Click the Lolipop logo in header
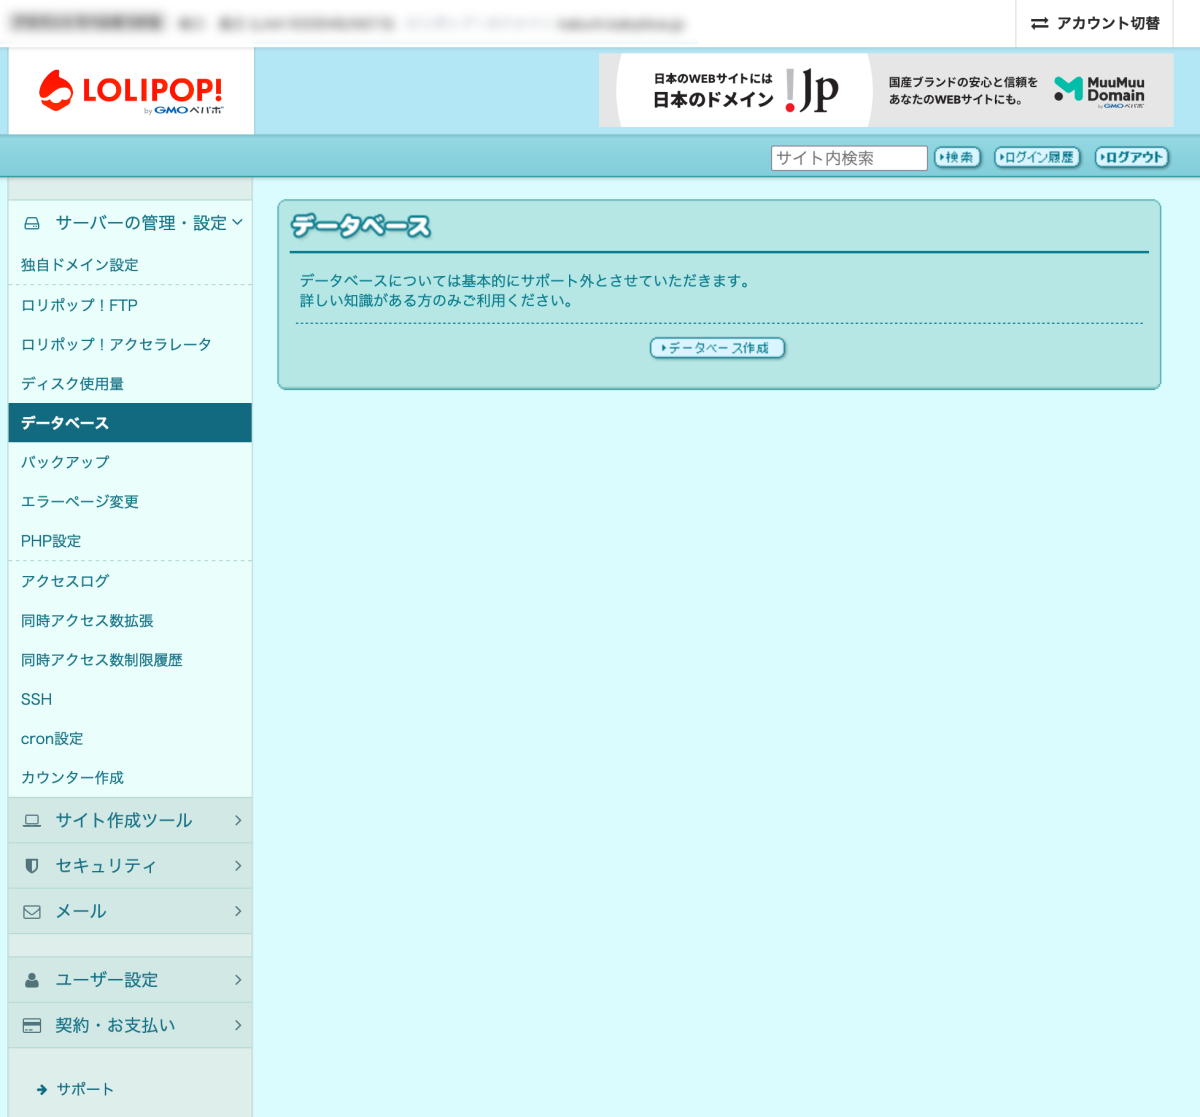The image size is (1200, 1117). pos(131,92)
